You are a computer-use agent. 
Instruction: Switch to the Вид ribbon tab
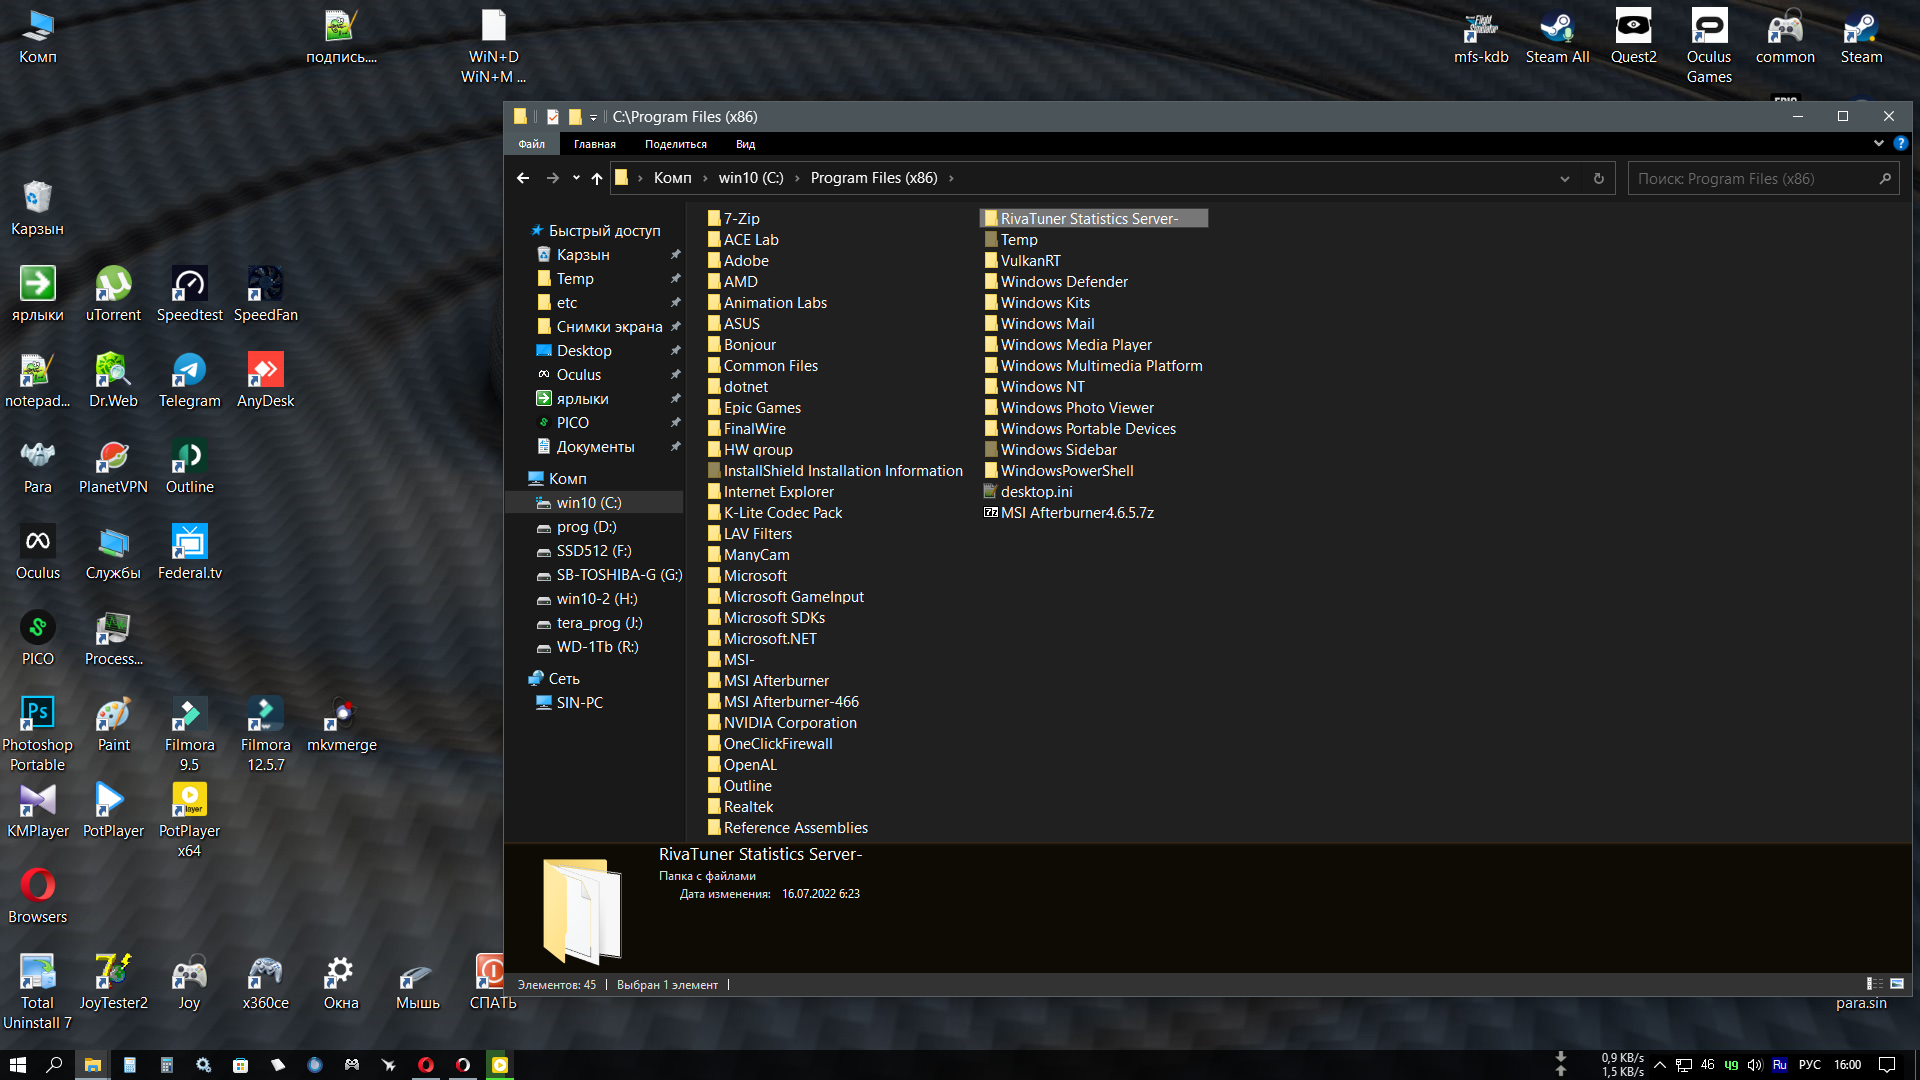tap(745, 144)
